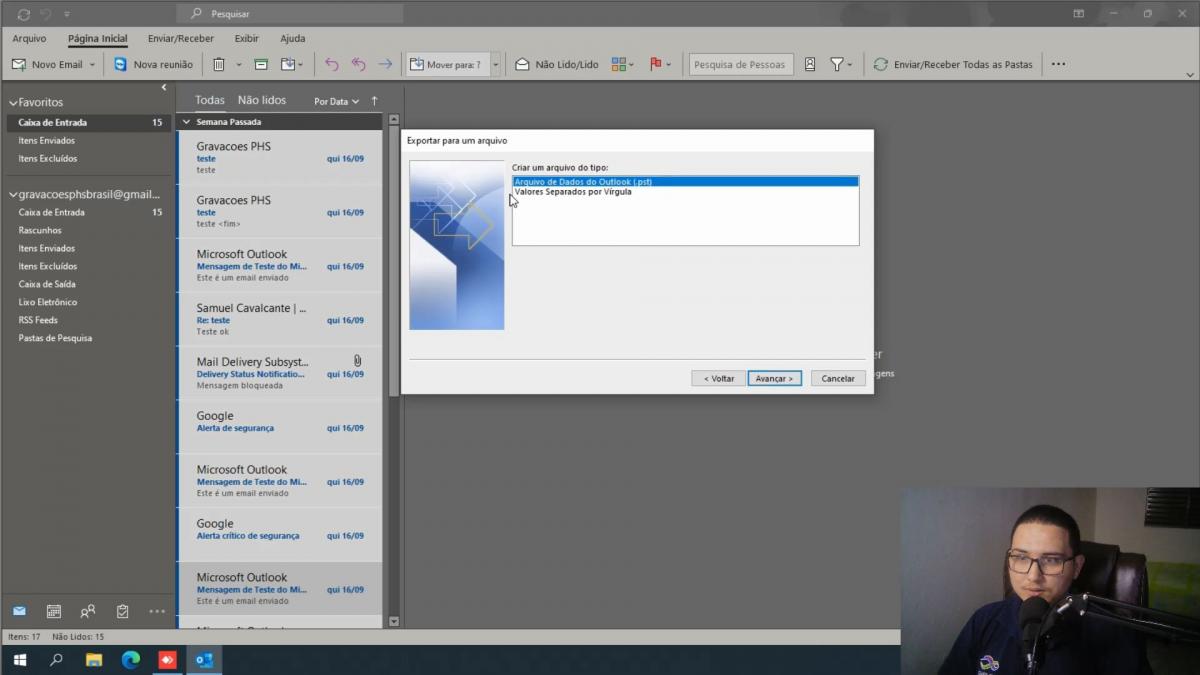Collapse the folder pane with the arrow
Image resolution: width=1200 pixels, height=675 pixels.
tap(164, 87)
